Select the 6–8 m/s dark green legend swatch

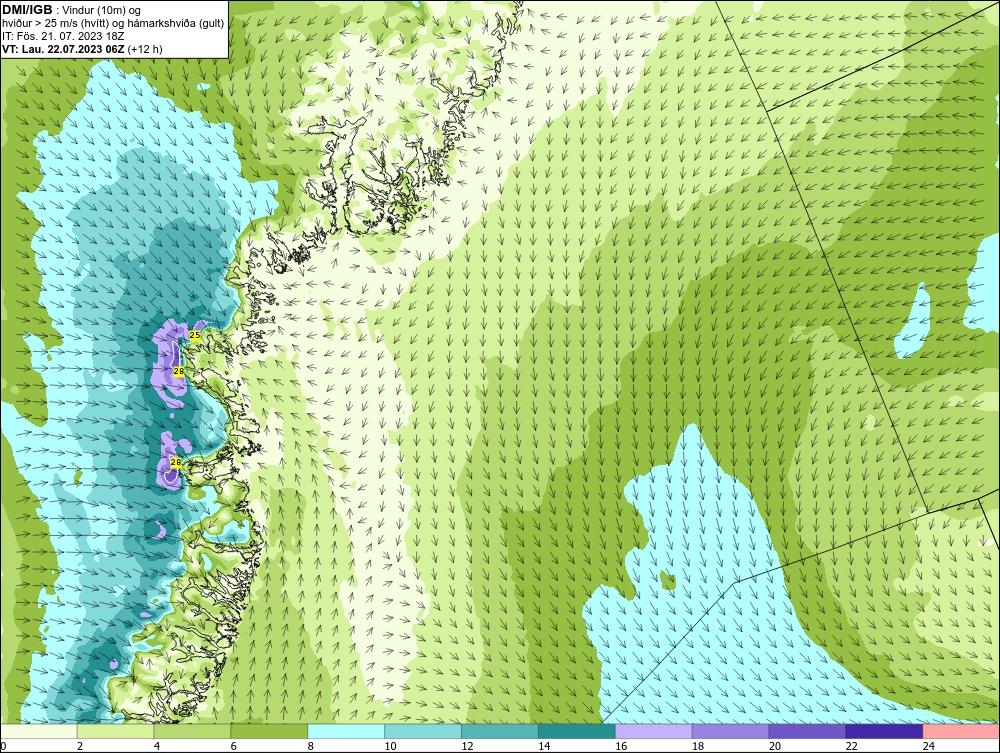pos(269,731)
